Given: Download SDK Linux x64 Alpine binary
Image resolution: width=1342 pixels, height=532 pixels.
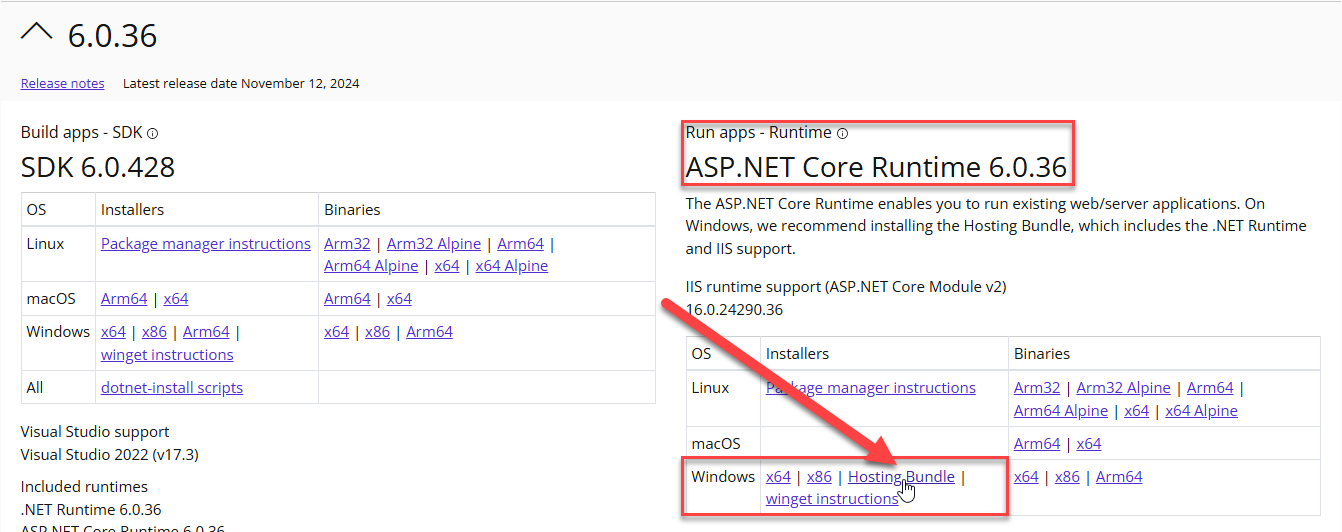Looking at the screenshot, I should (x=512, y=266).
